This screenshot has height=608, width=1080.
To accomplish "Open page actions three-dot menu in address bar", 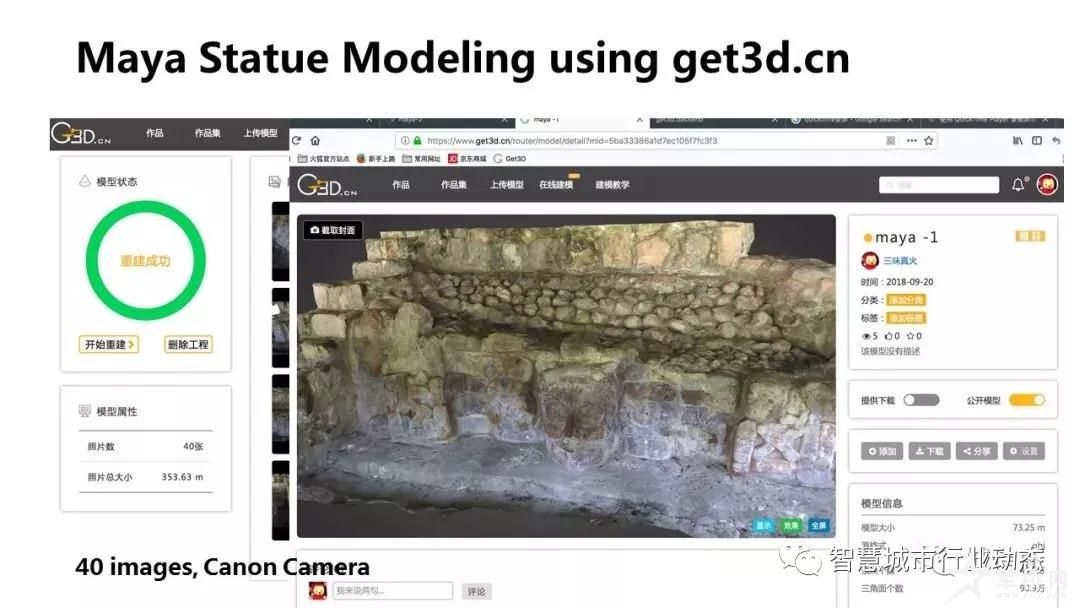I will [911, 140].
